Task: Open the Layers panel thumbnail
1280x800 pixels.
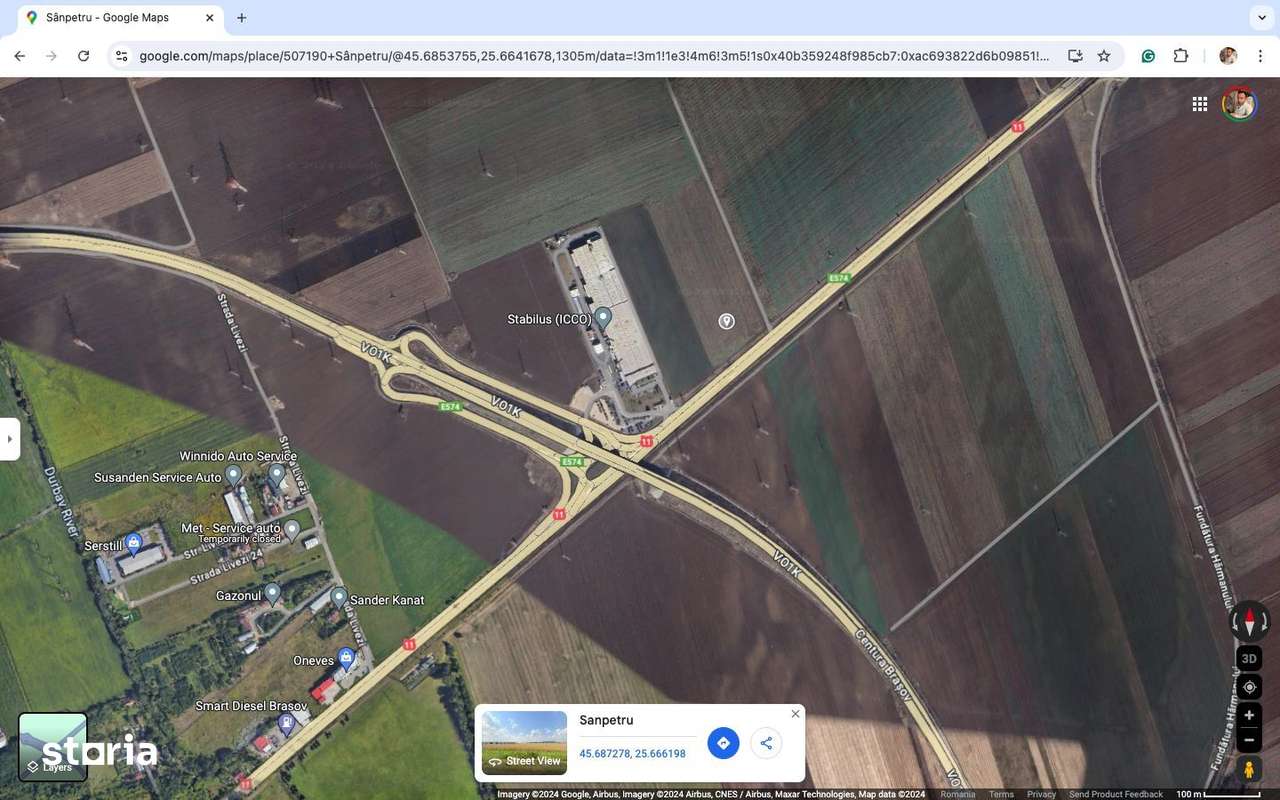Action: pyautogui.click(x=52, y=745)
